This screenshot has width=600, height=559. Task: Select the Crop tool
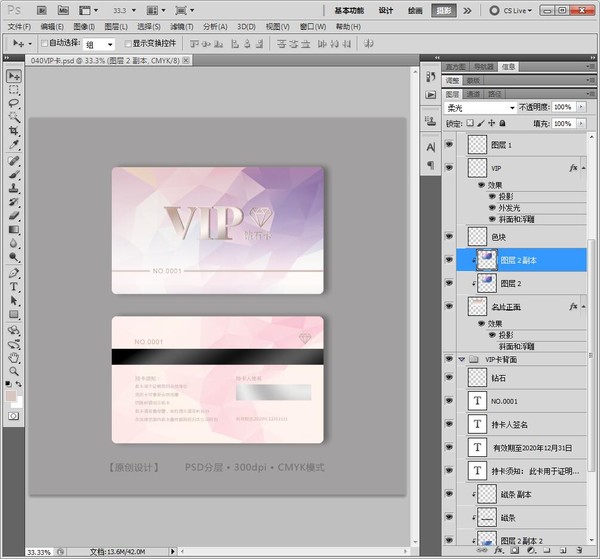(14, 131)
